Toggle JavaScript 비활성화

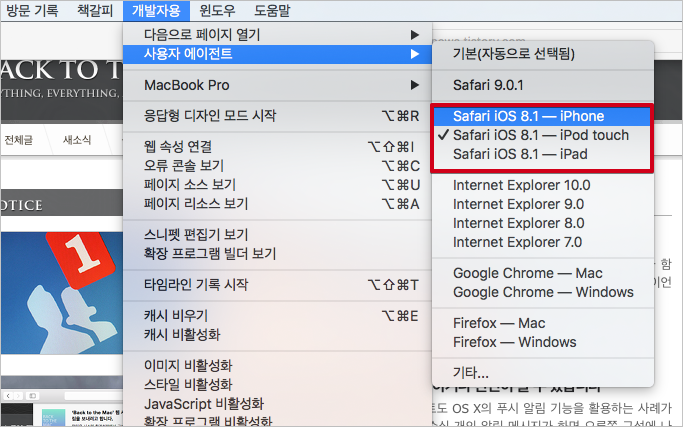pos(277,403)
